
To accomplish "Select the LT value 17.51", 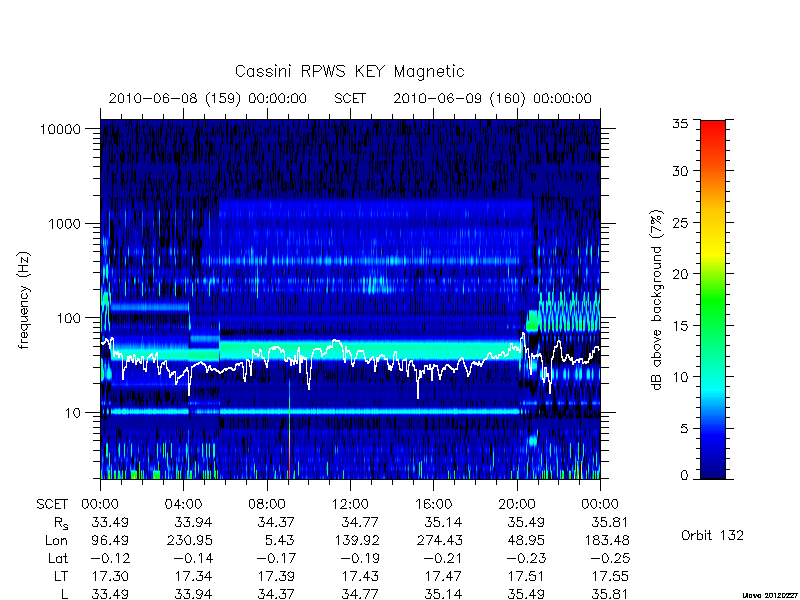I will point(527,577).
